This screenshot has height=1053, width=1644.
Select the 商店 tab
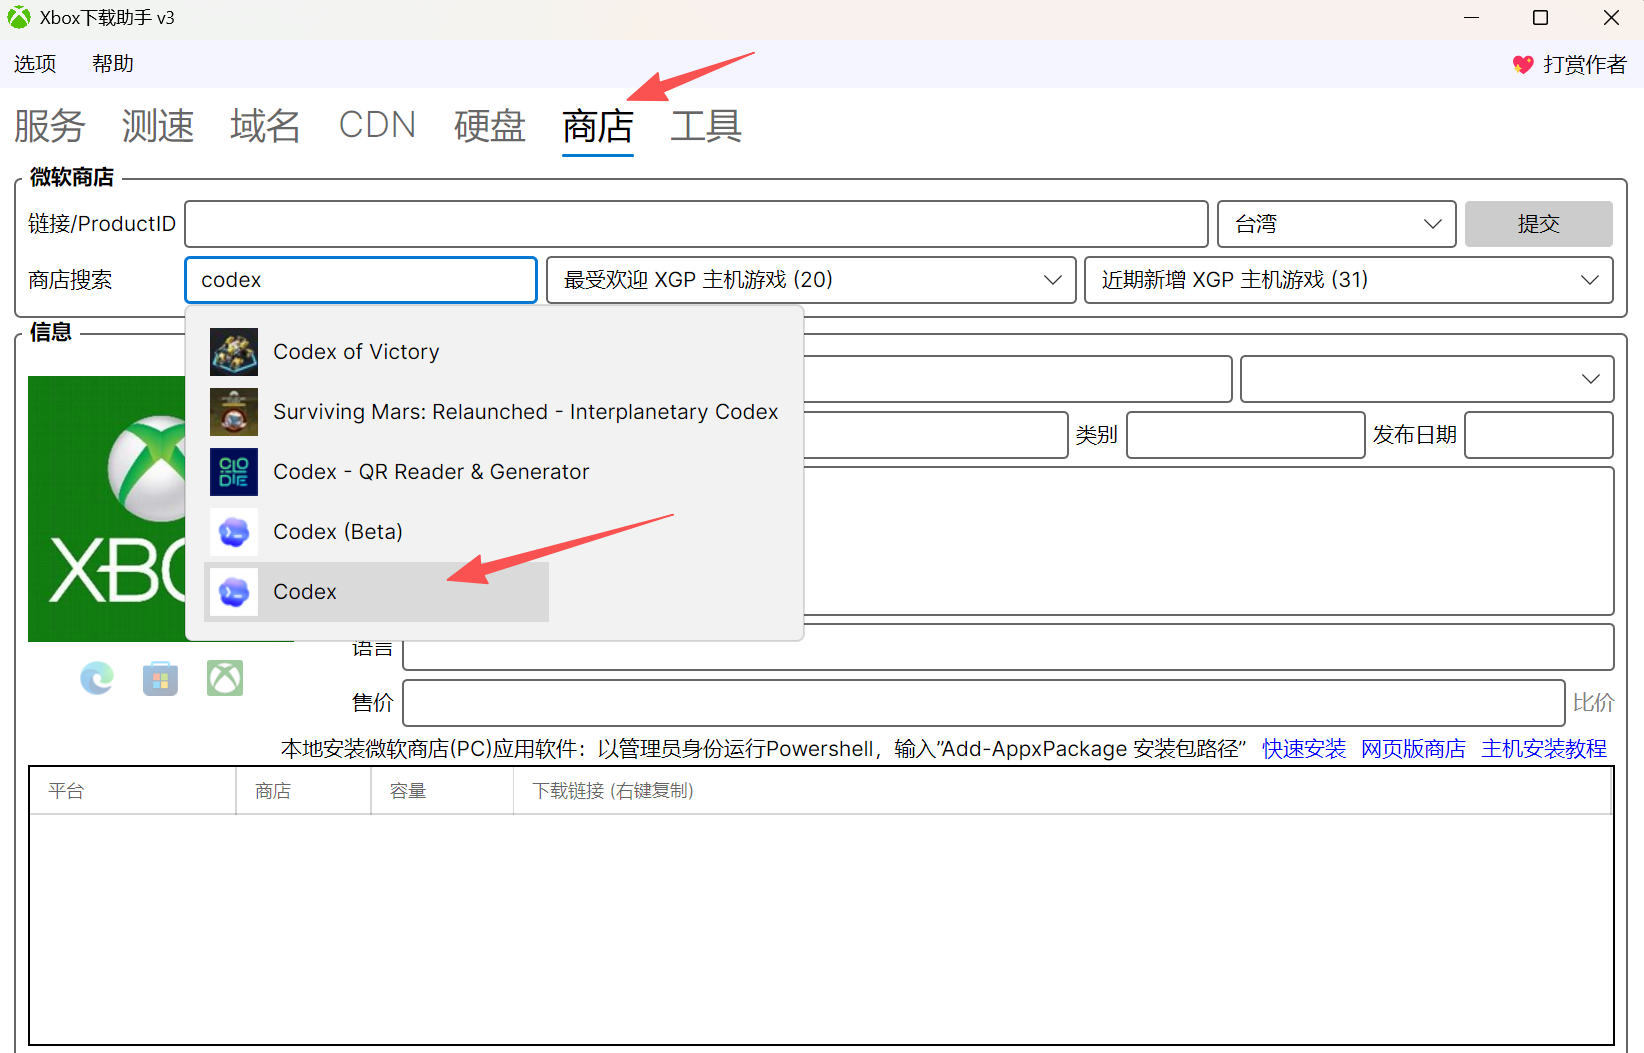pyautogui.click(x=598, y=126)
